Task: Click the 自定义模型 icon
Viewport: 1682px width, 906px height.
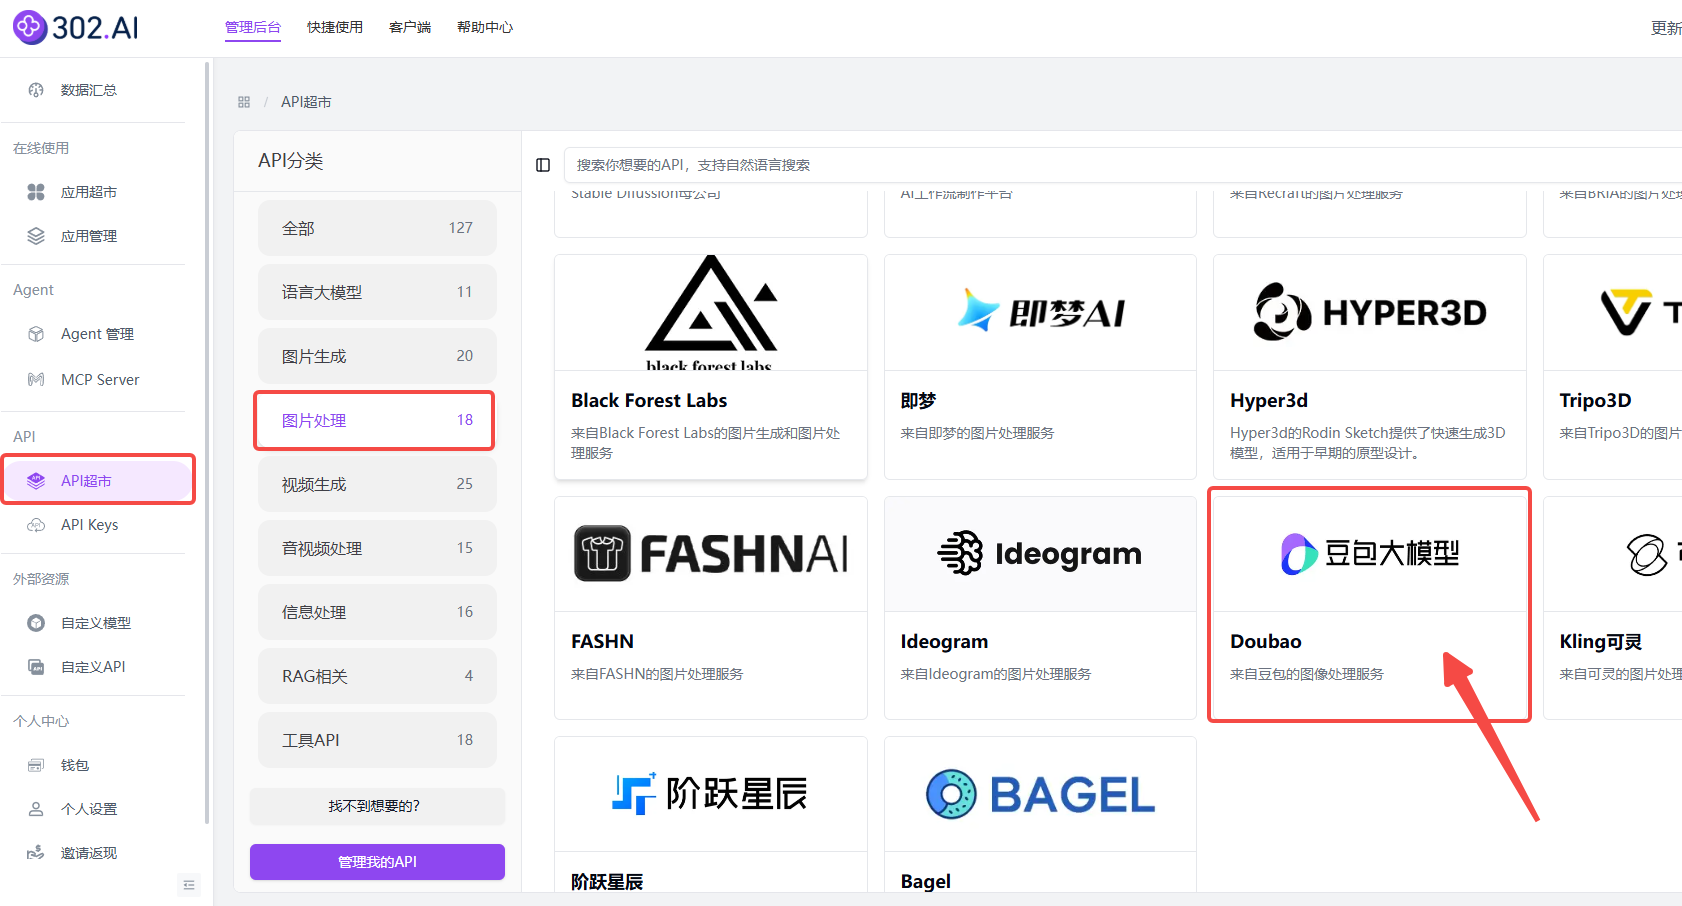Action: 36,623
